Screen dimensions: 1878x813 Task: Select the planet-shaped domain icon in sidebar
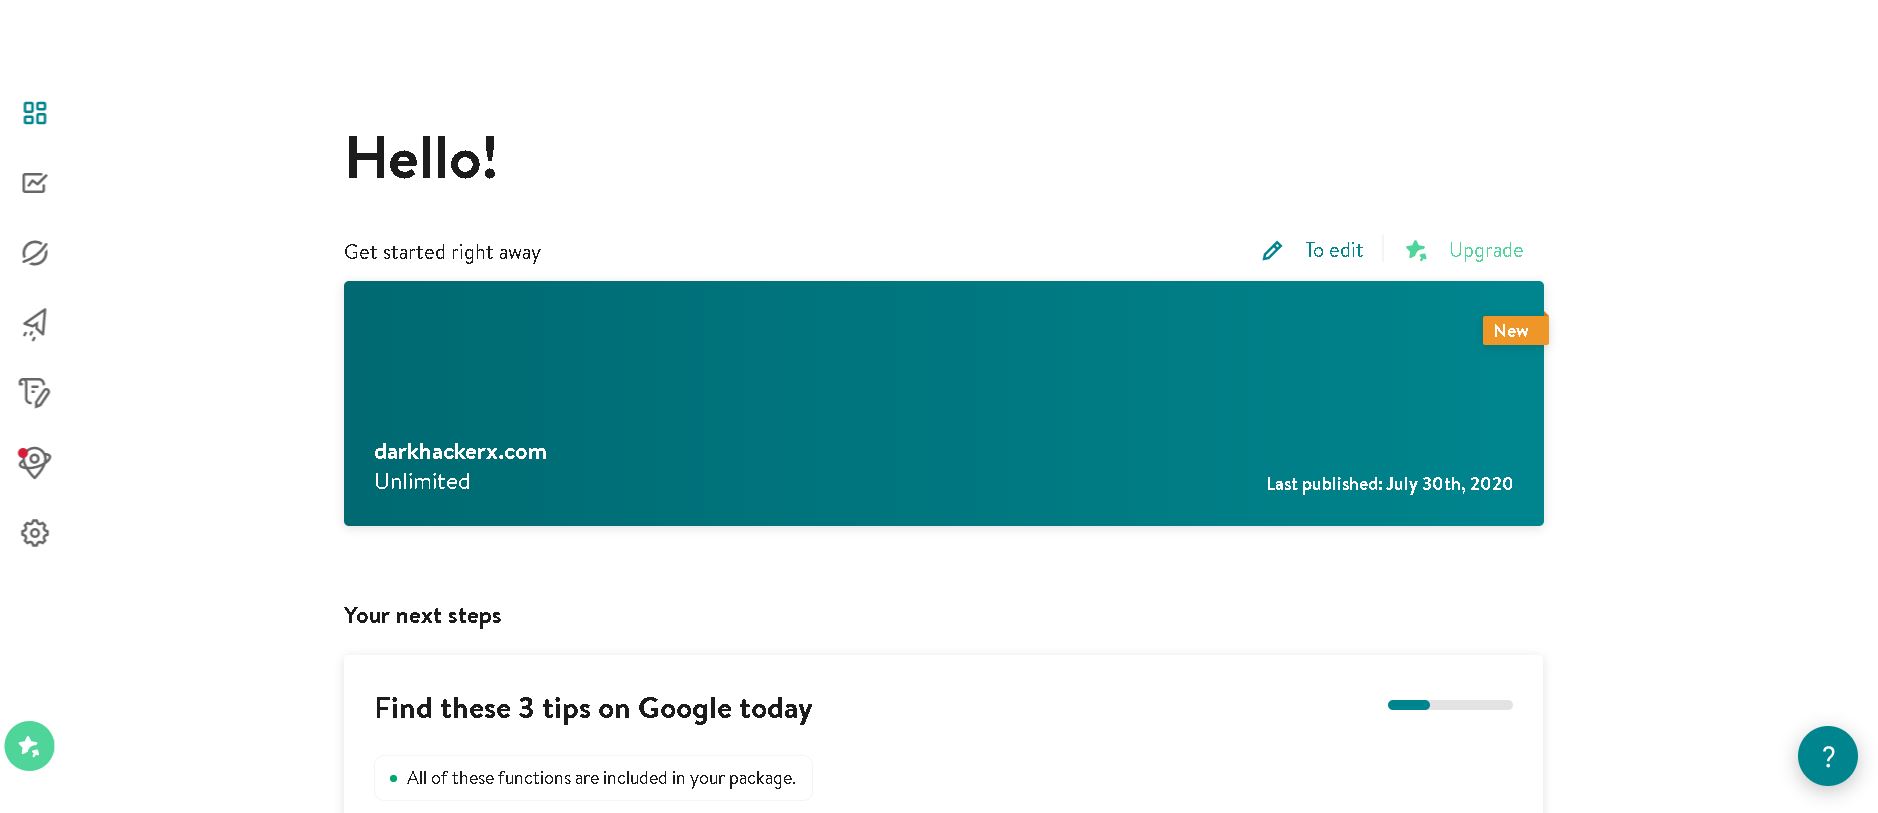coord(35,253)
